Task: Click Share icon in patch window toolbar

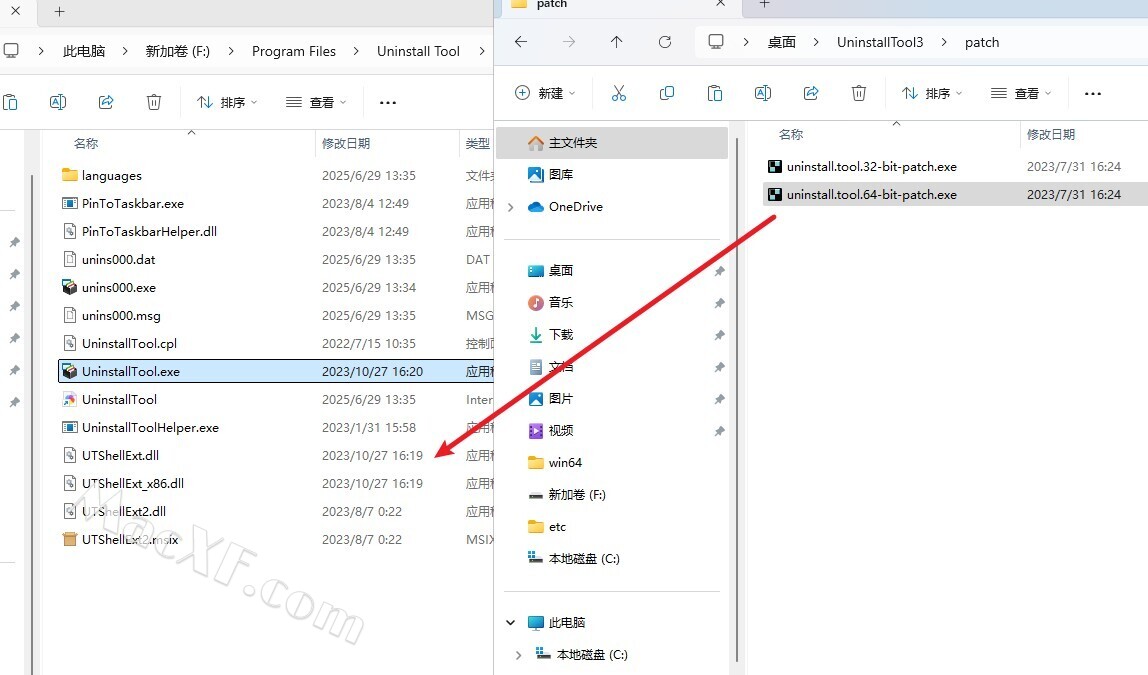Action: tap(810, 93)
